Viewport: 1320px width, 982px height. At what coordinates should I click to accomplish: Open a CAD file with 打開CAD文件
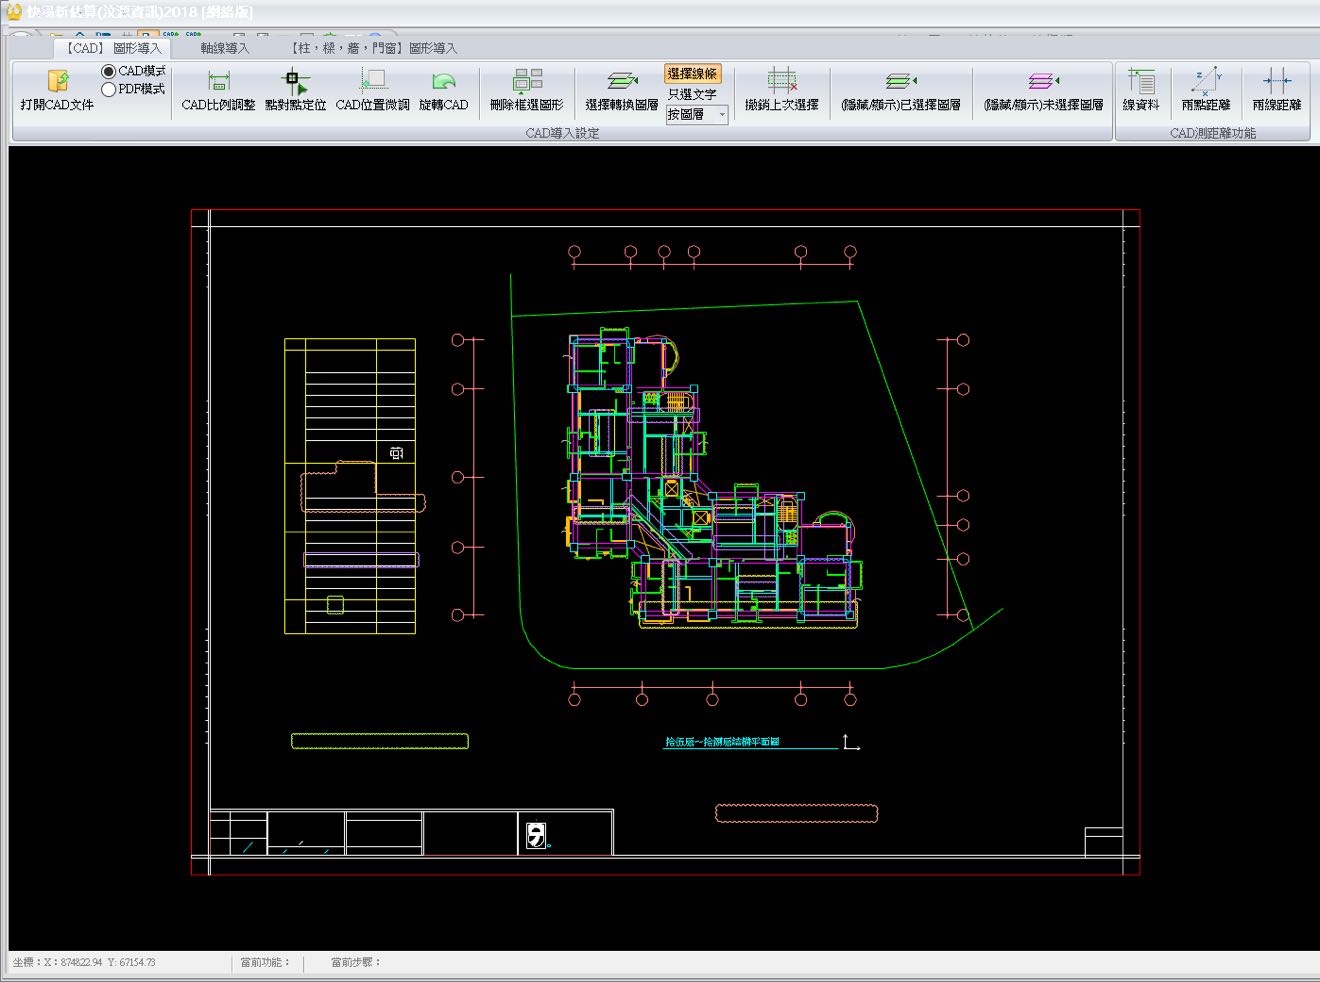tap(57, 90)
